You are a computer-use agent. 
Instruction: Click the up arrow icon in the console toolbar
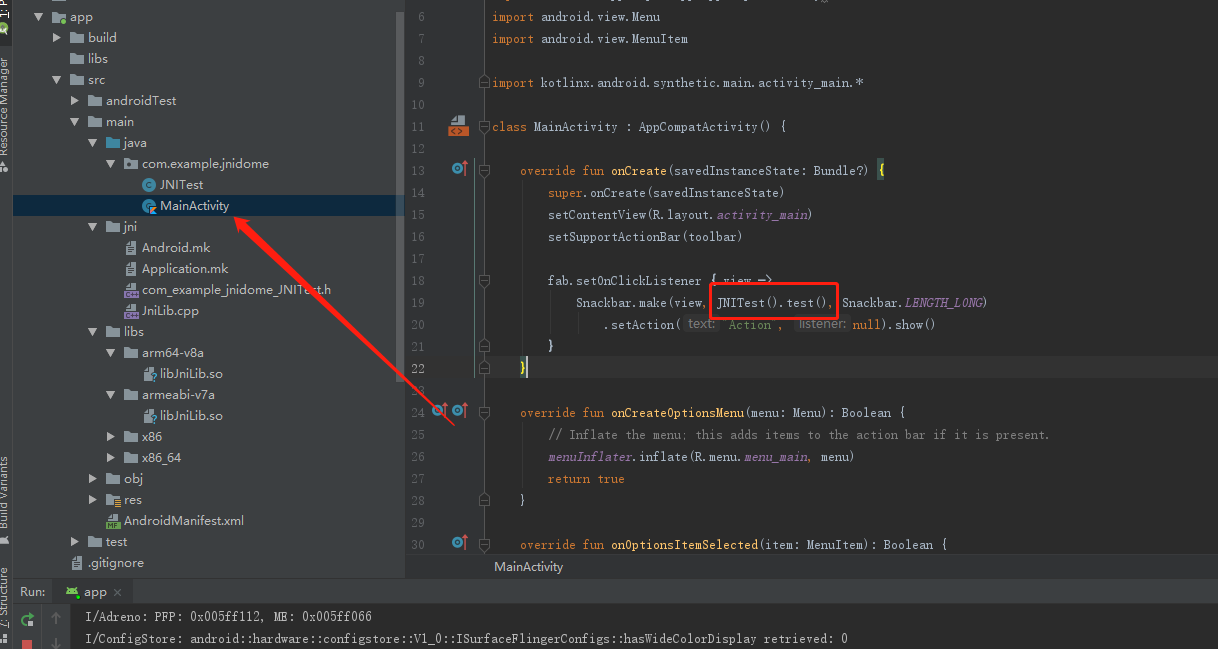(56, 620)
